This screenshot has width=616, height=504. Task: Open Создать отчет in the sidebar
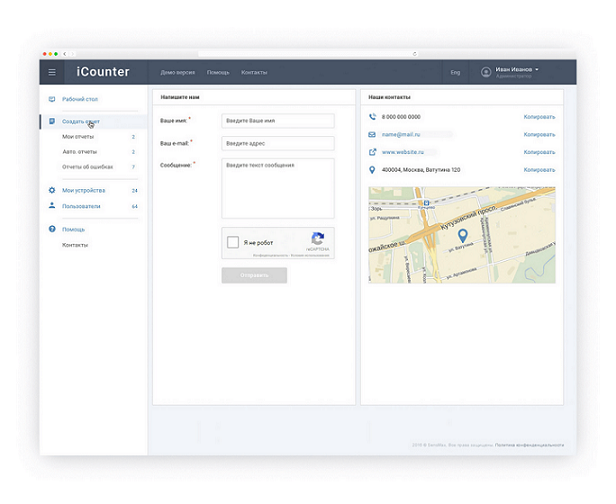pyautogui.click(x=80, y=121)
